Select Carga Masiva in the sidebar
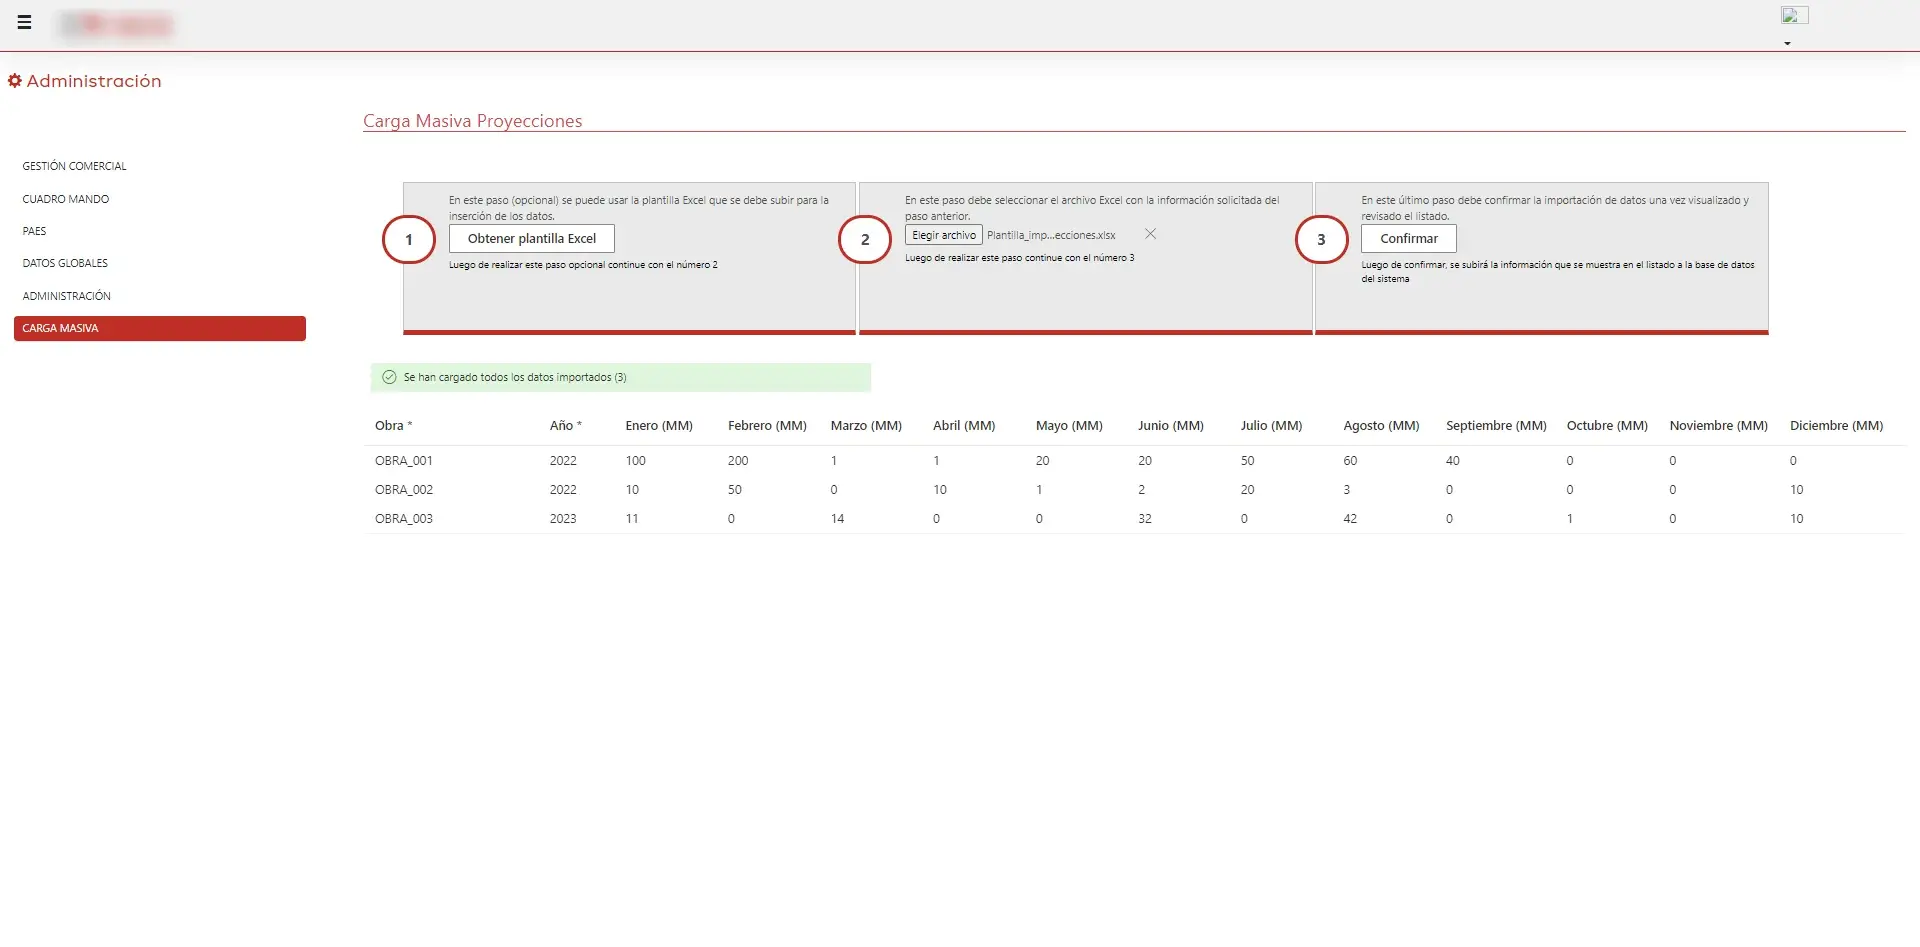This screenshot has height=947, width=1920. [x=160, y=328]
